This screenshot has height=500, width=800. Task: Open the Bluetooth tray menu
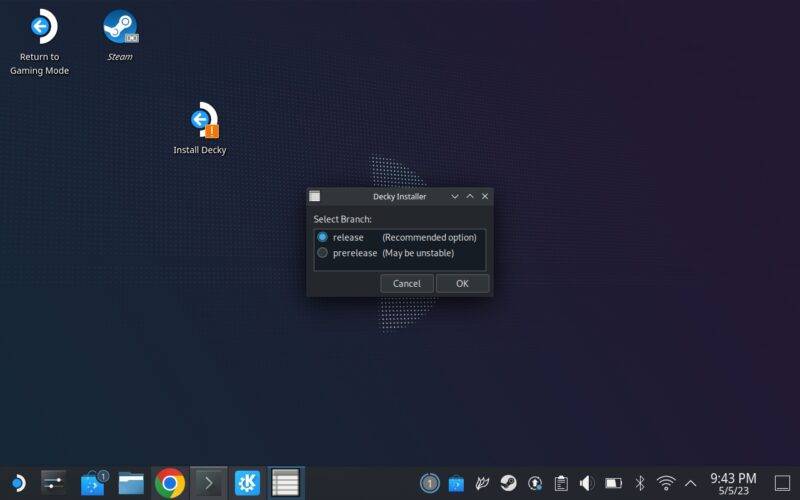(x=640, y=484)
